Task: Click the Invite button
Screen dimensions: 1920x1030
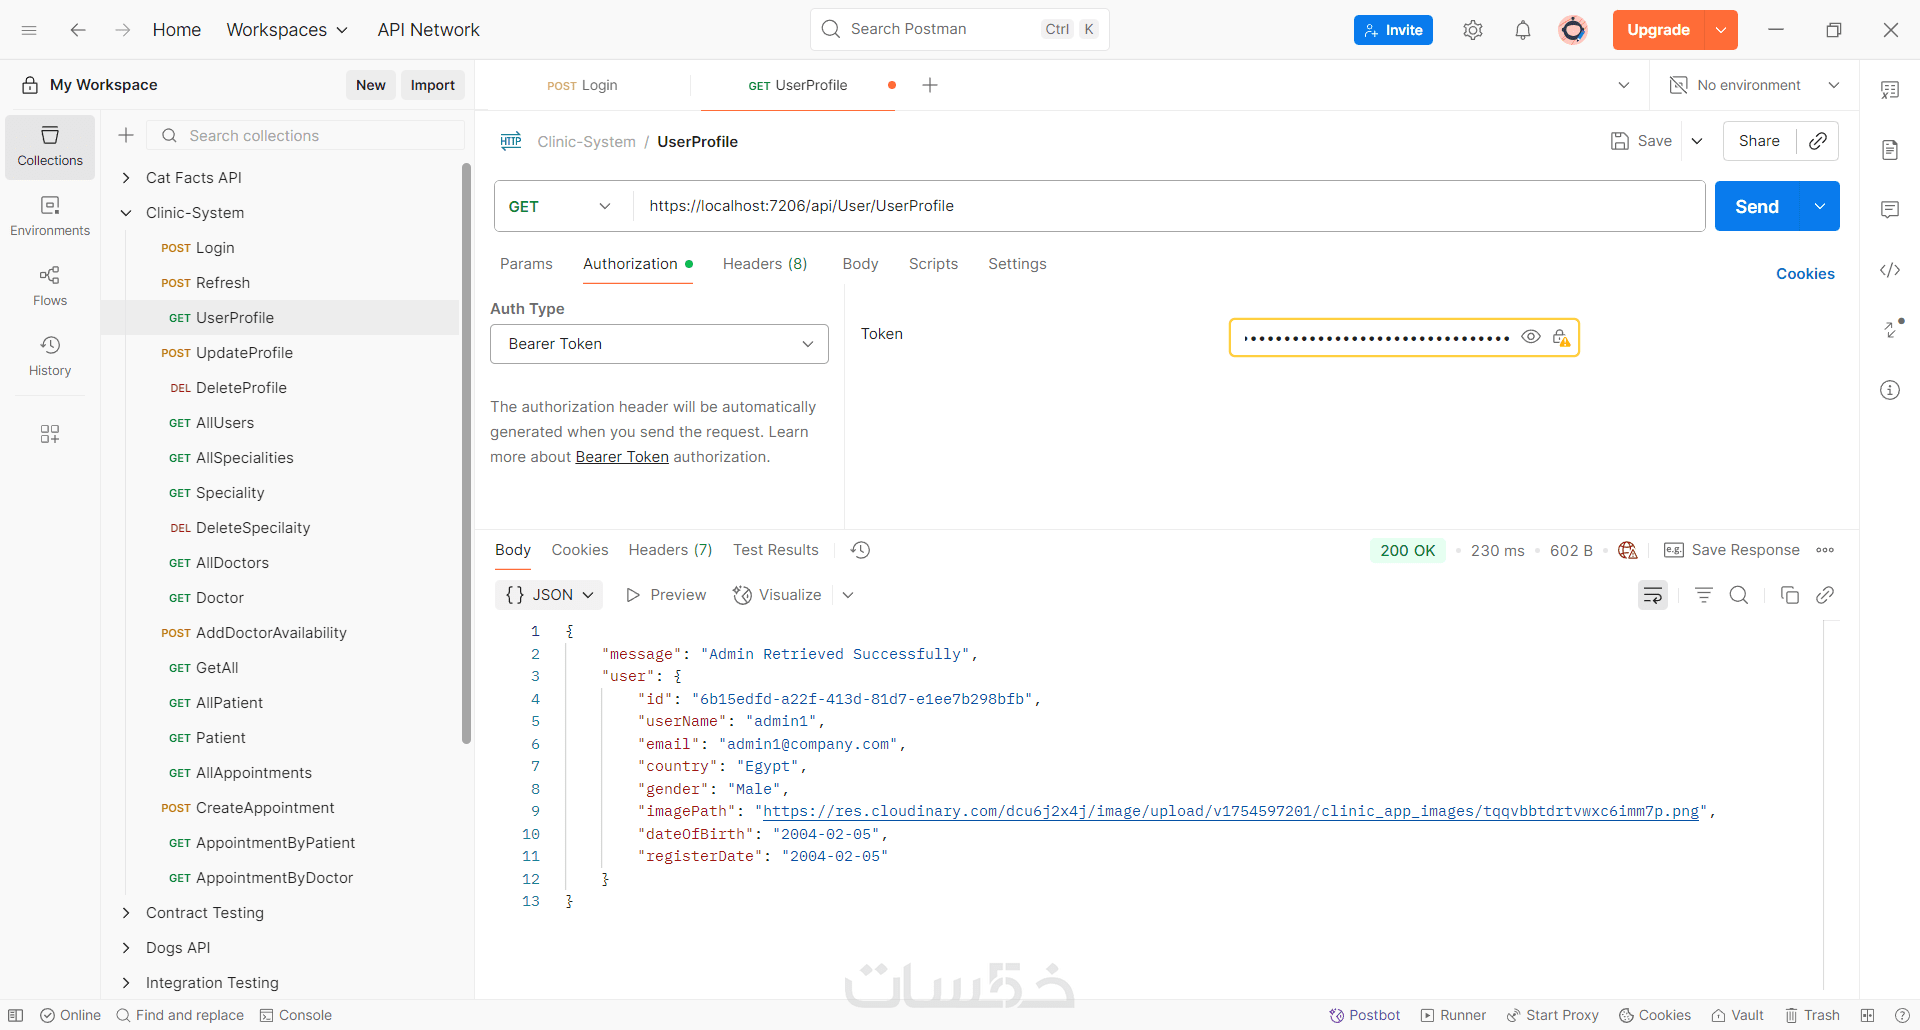Action: click(1393, 30)
